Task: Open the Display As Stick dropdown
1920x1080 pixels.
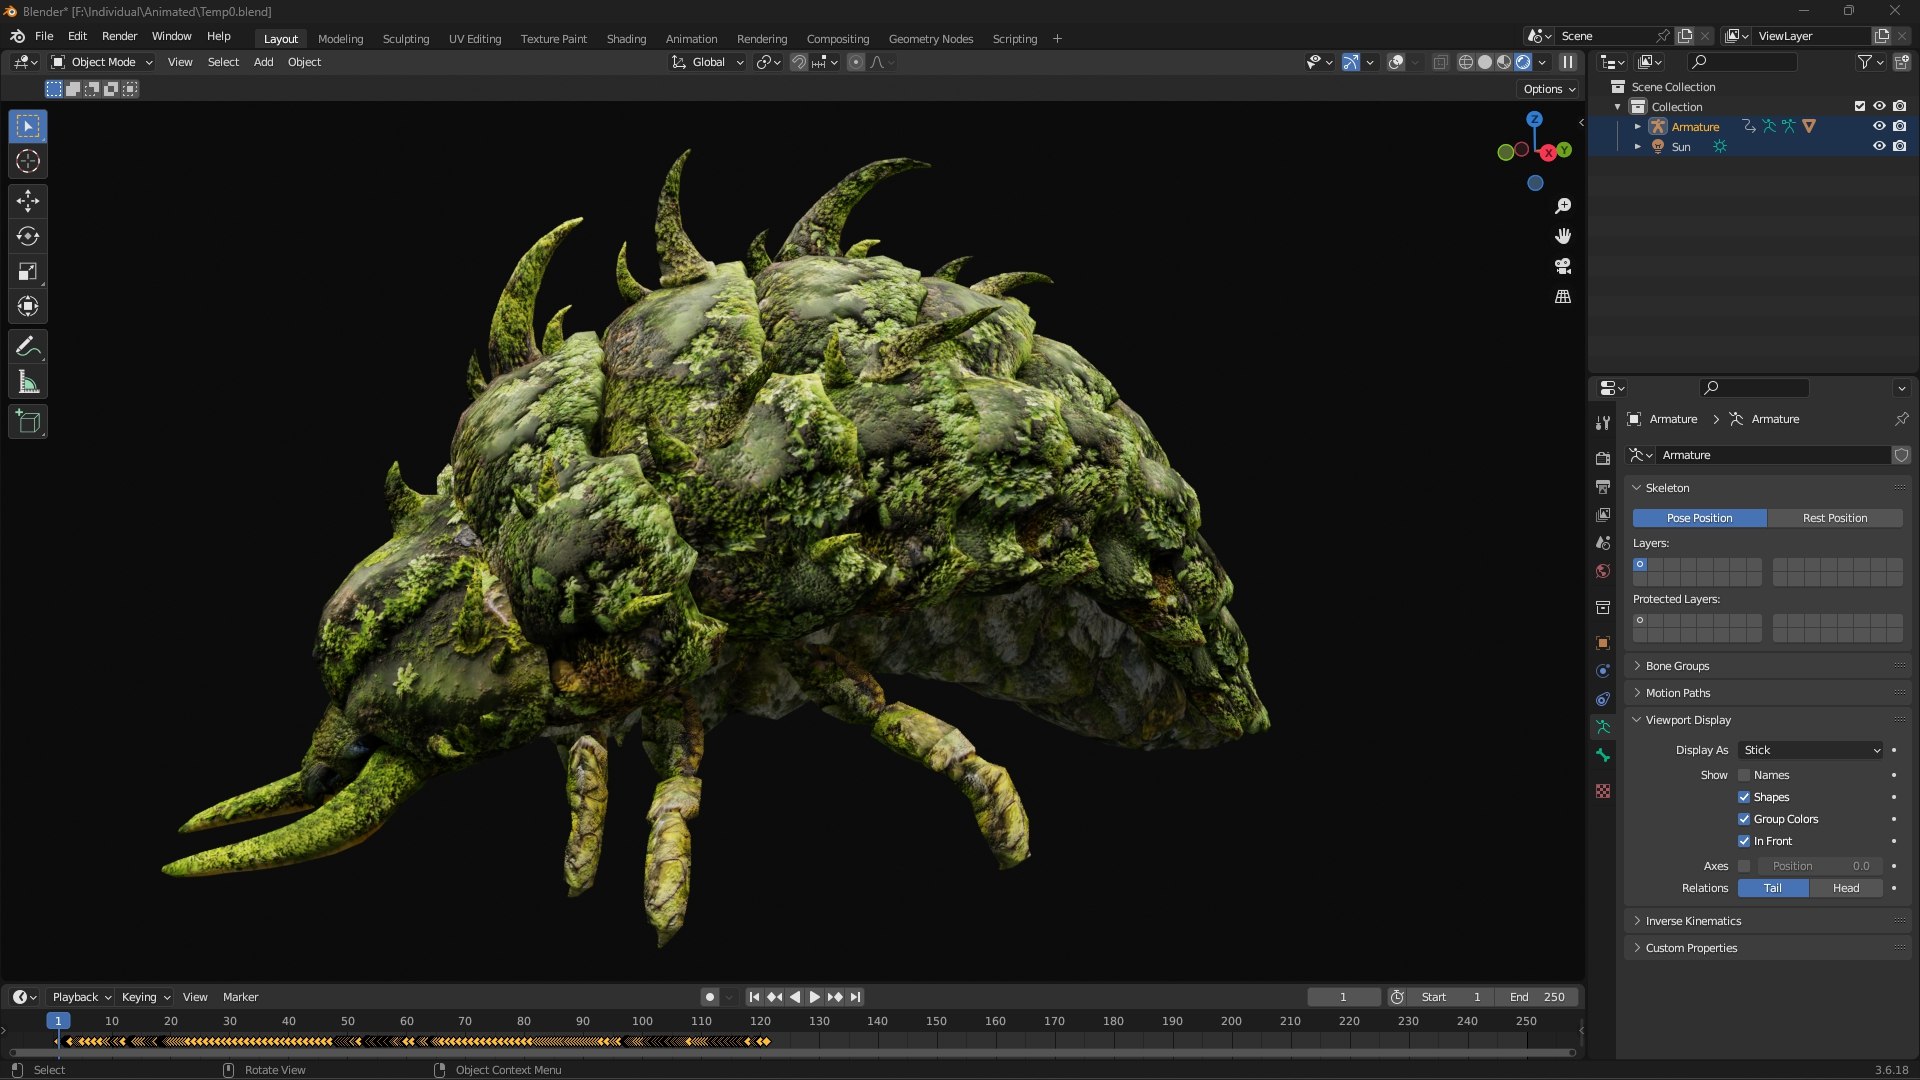Action: pos(1811,750)
